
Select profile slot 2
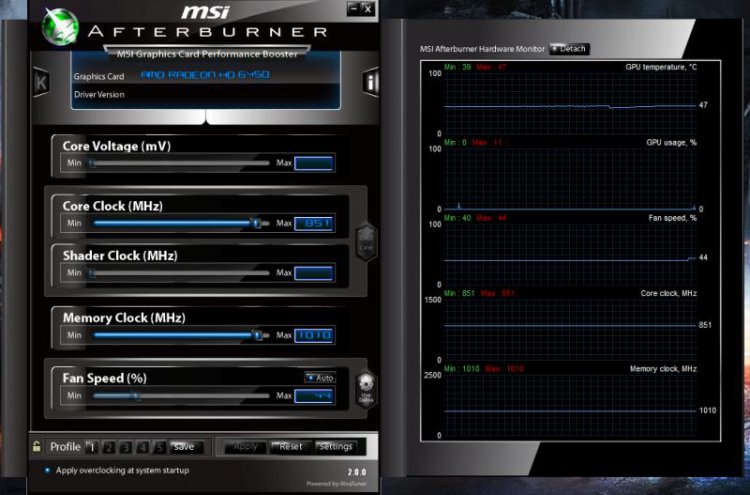109,447
